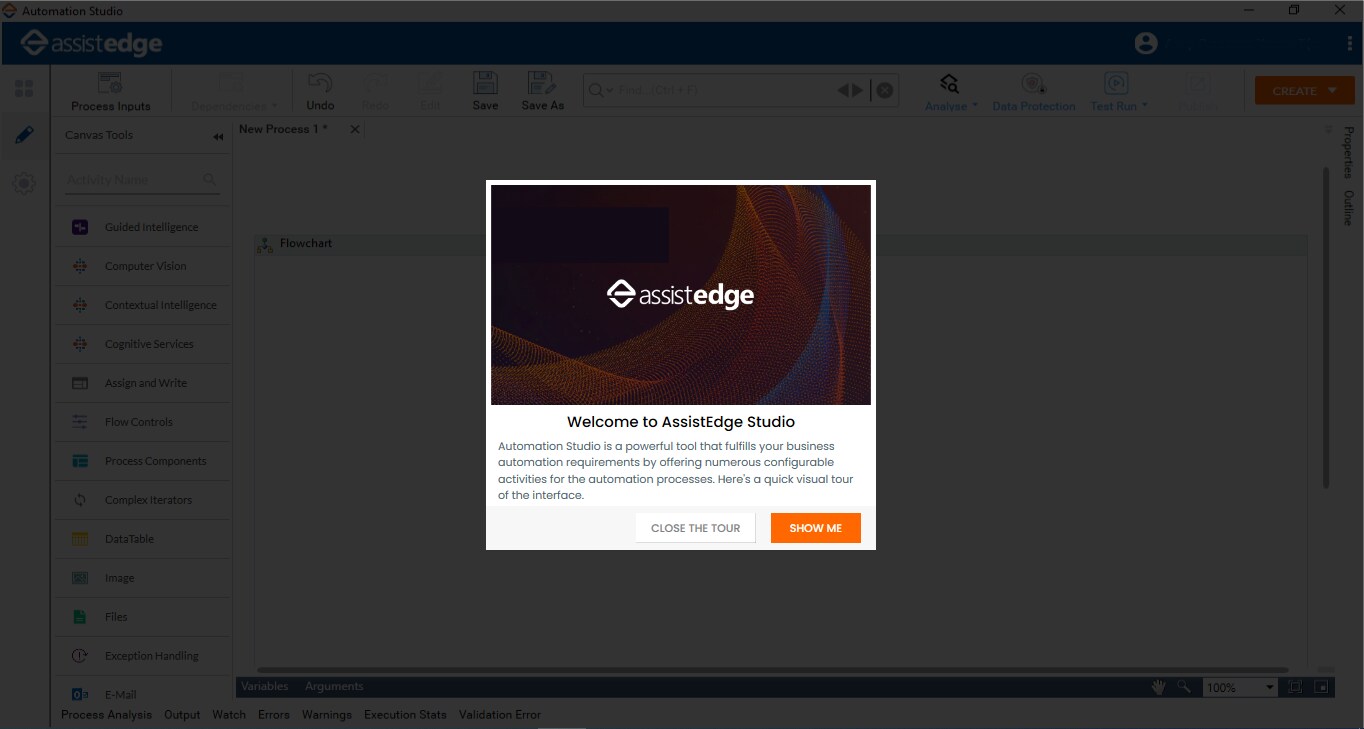Open the Execution Stats tab
The width and height of the screenshot is (1364, 729).
[405, 715]
